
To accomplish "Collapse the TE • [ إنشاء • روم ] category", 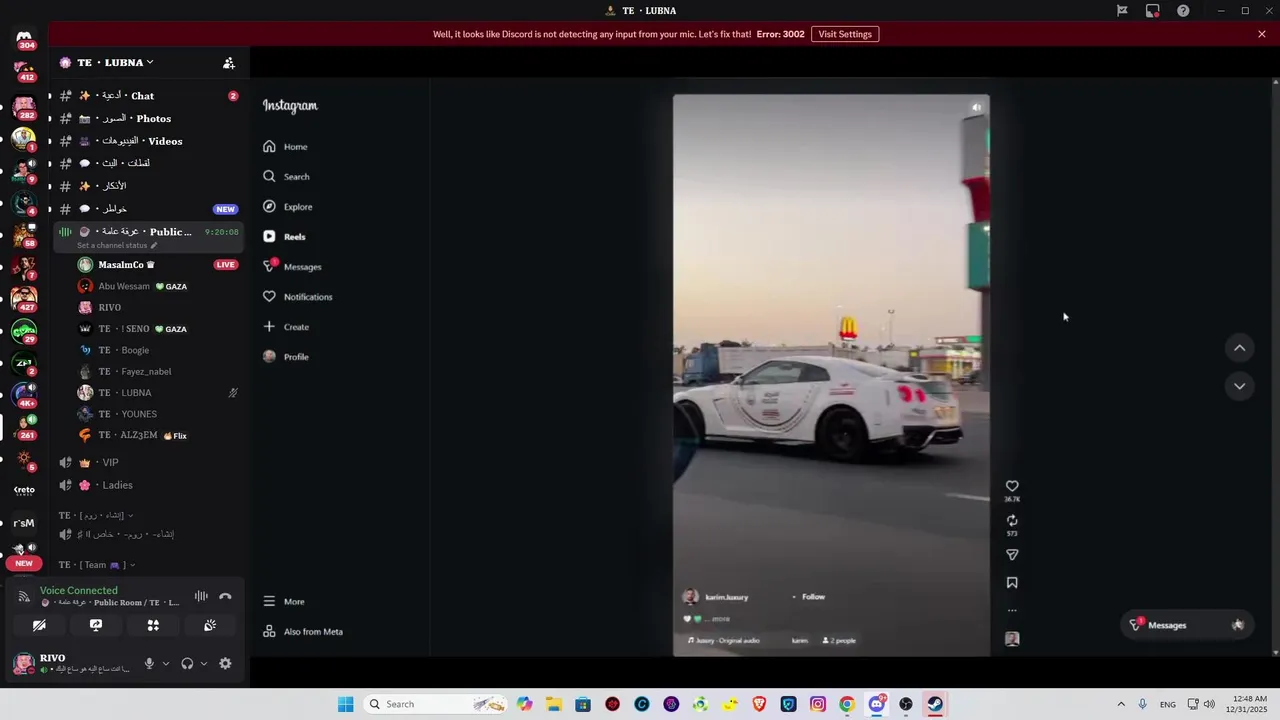I will click(x=96, y=516).
